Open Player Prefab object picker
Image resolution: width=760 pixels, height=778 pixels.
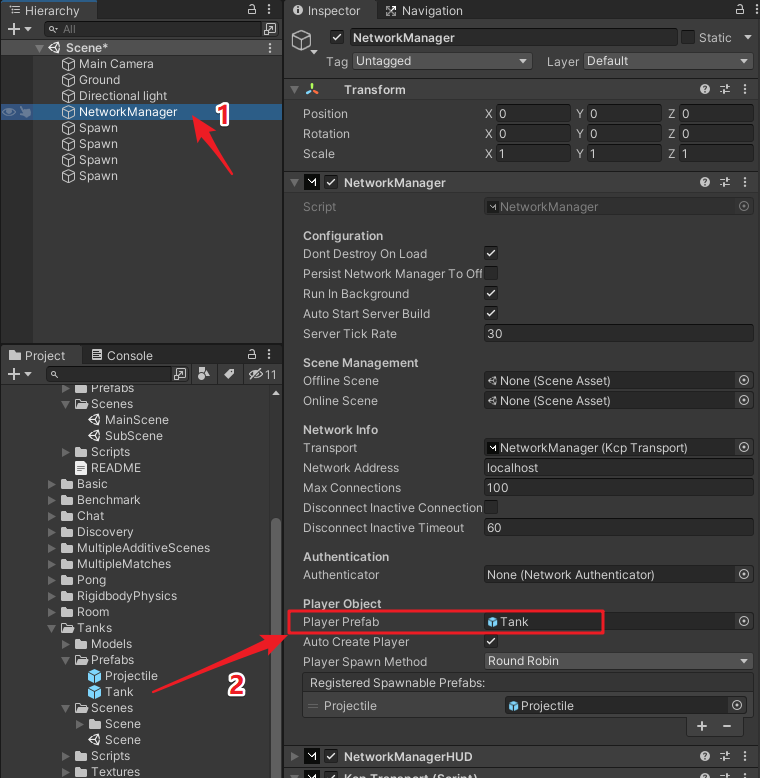[744, 622]
